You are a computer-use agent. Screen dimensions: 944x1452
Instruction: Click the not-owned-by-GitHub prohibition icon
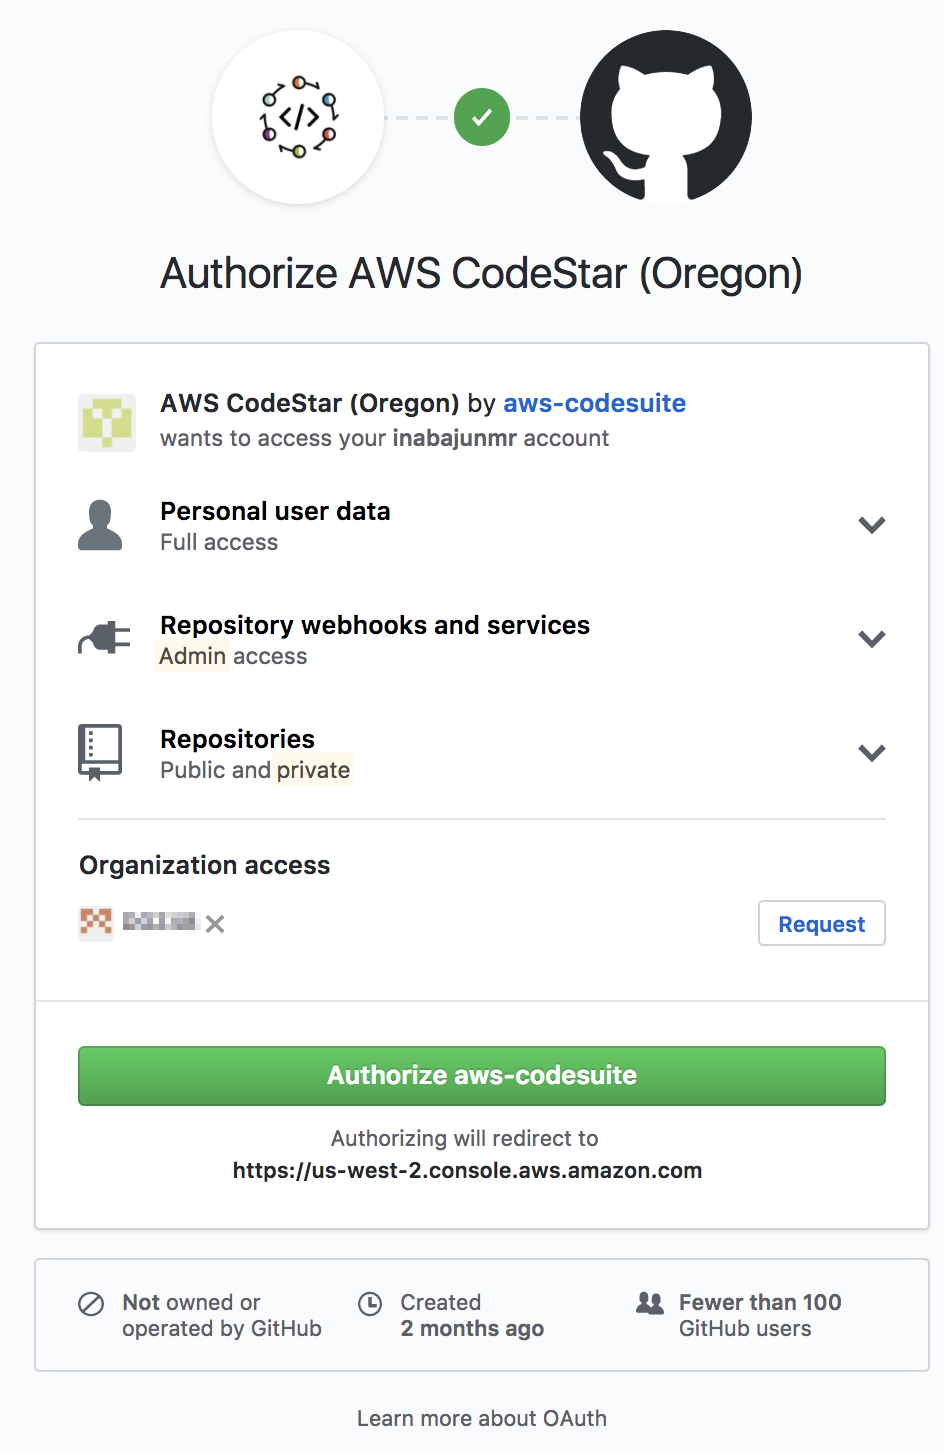click(90, 1303)
